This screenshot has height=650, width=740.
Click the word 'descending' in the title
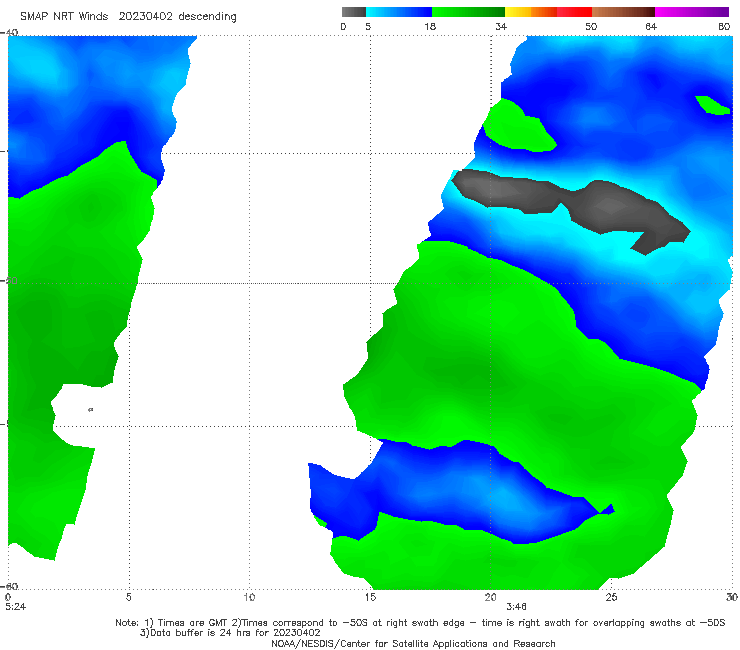point(208,17)
